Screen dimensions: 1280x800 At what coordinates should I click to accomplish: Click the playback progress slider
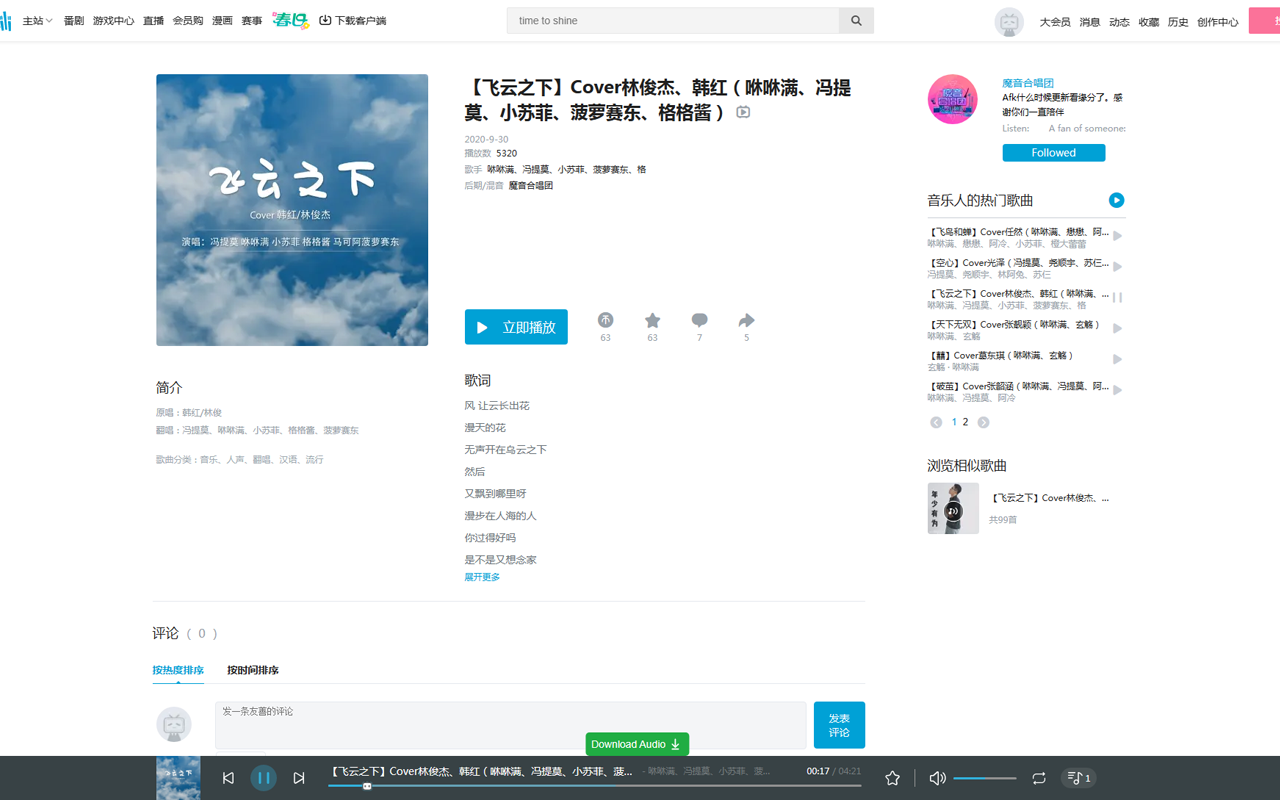click(596, 786)
